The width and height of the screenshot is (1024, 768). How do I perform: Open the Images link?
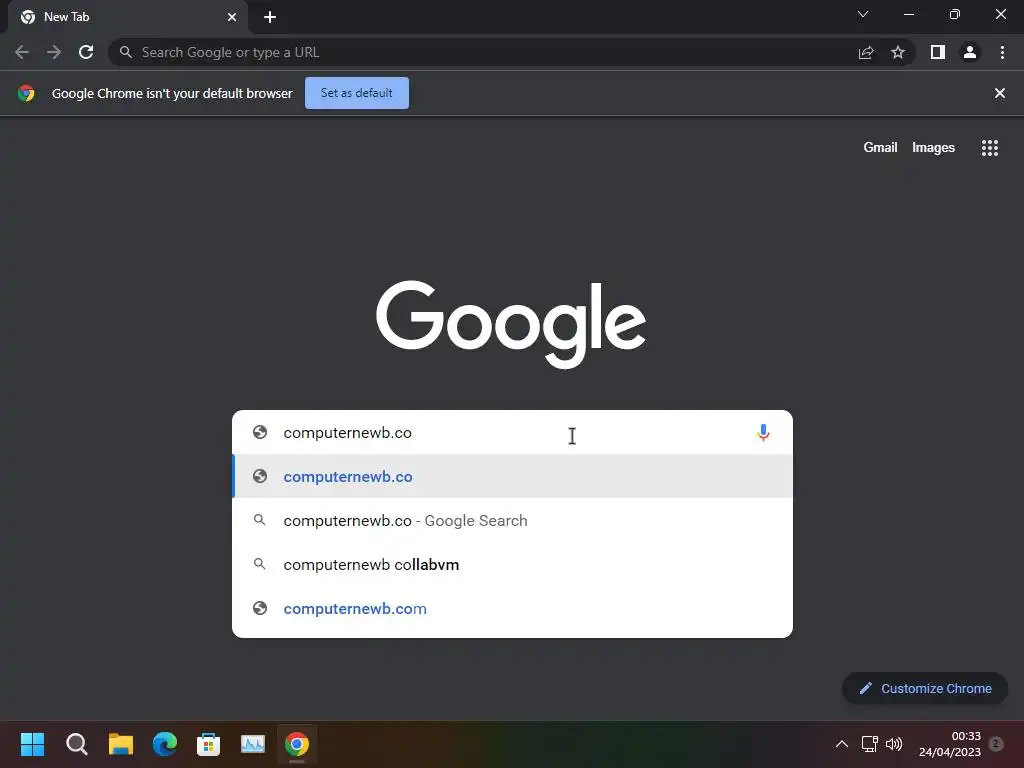pos(933,148)
